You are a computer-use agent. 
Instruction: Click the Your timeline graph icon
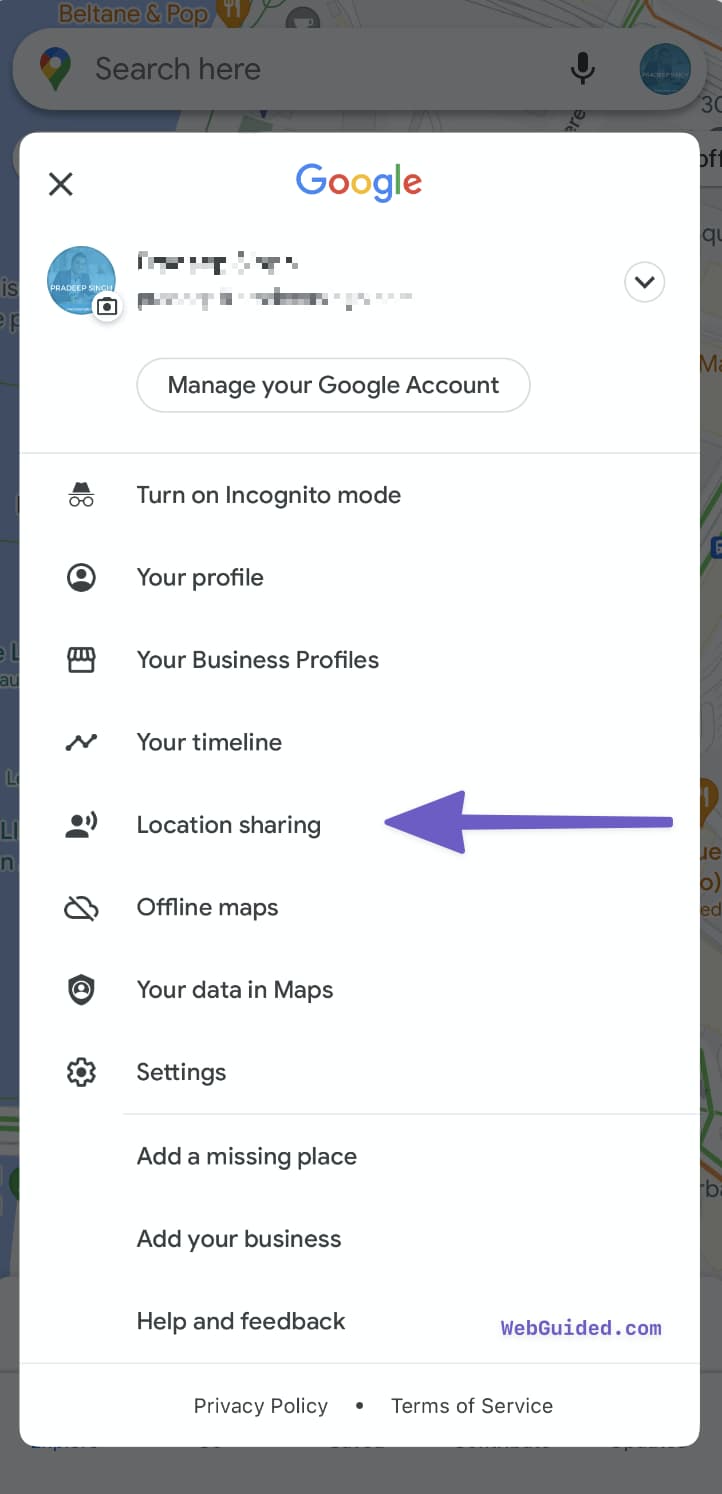[x=81, y=742]
